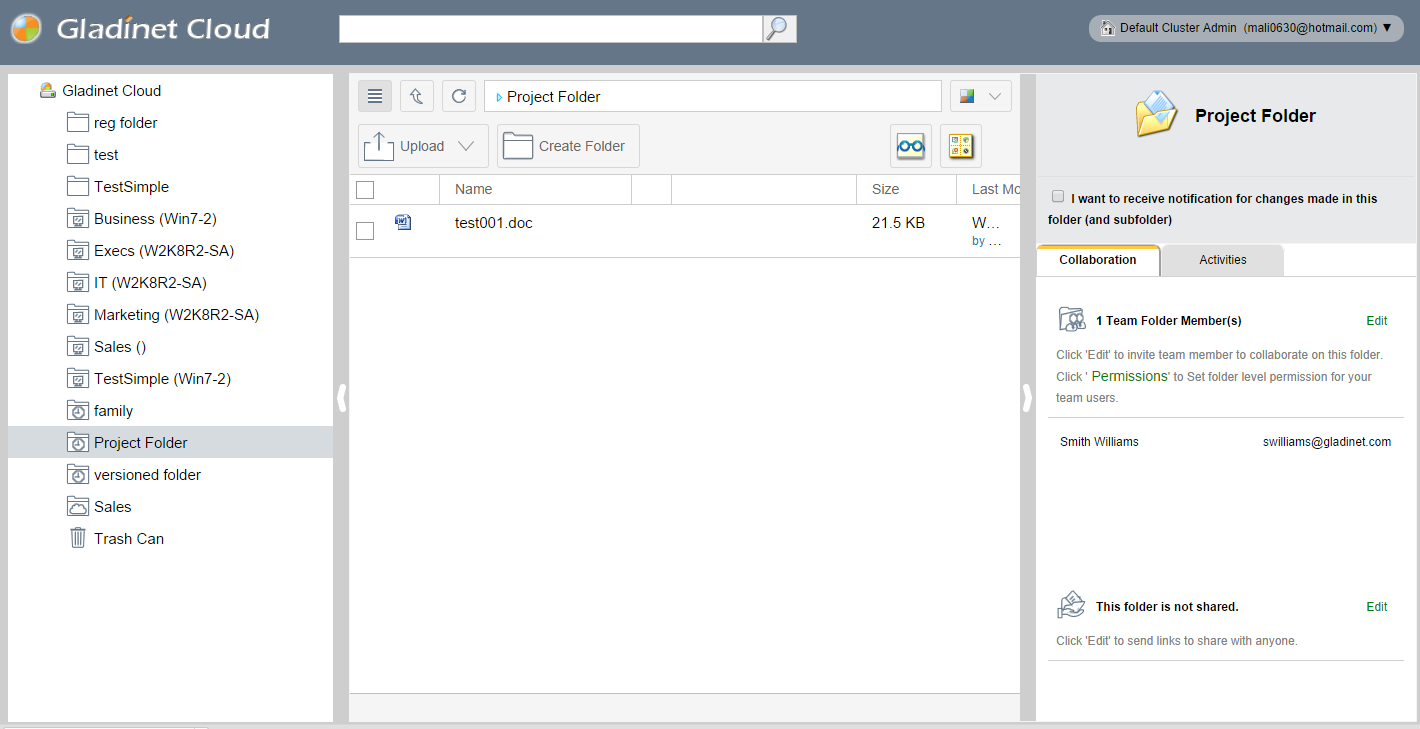The width and height of the screenshot is (1420, 729).
Task: Click the versioned folder clock icon
Action: click(78, 474)
